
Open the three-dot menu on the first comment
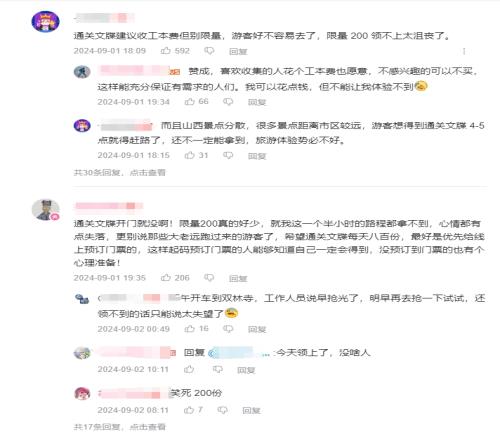pos(464,51)
